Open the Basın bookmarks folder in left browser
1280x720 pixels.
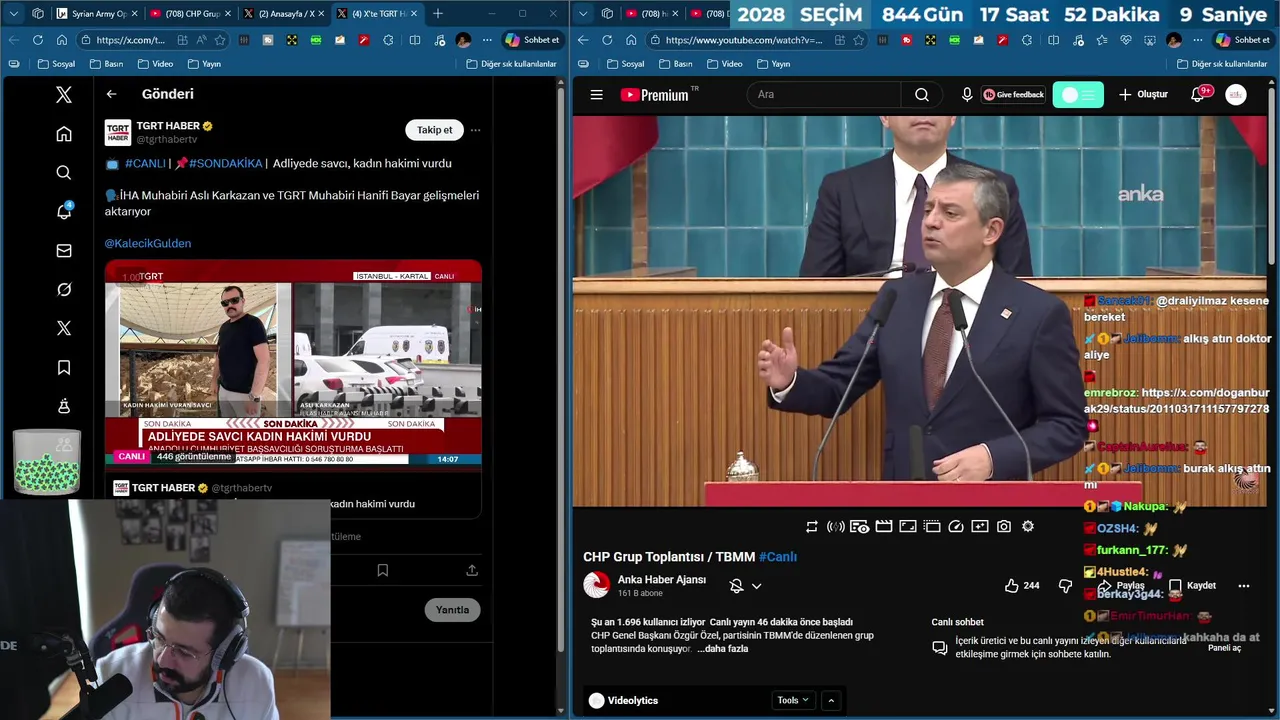pos(106,64)
